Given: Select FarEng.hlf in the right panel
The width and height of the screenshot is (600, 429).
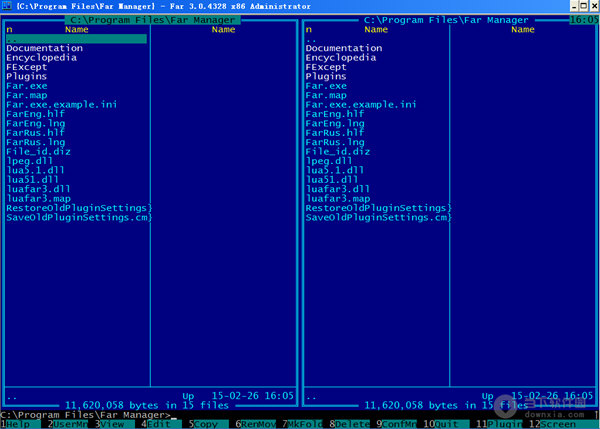Looking at the screenshot, I should click(x=334, y=114).
